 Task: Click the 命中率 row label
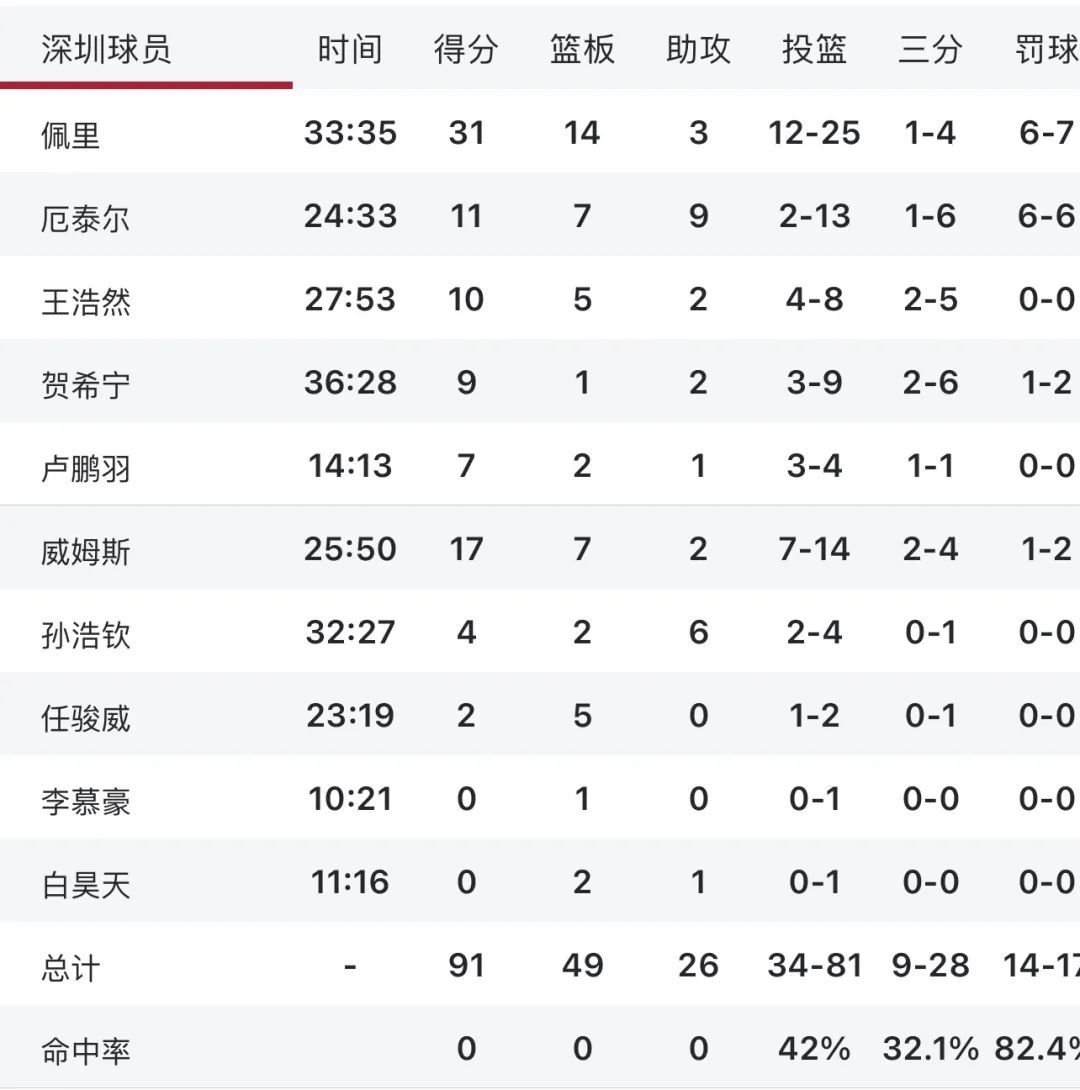pos(86,1050)
